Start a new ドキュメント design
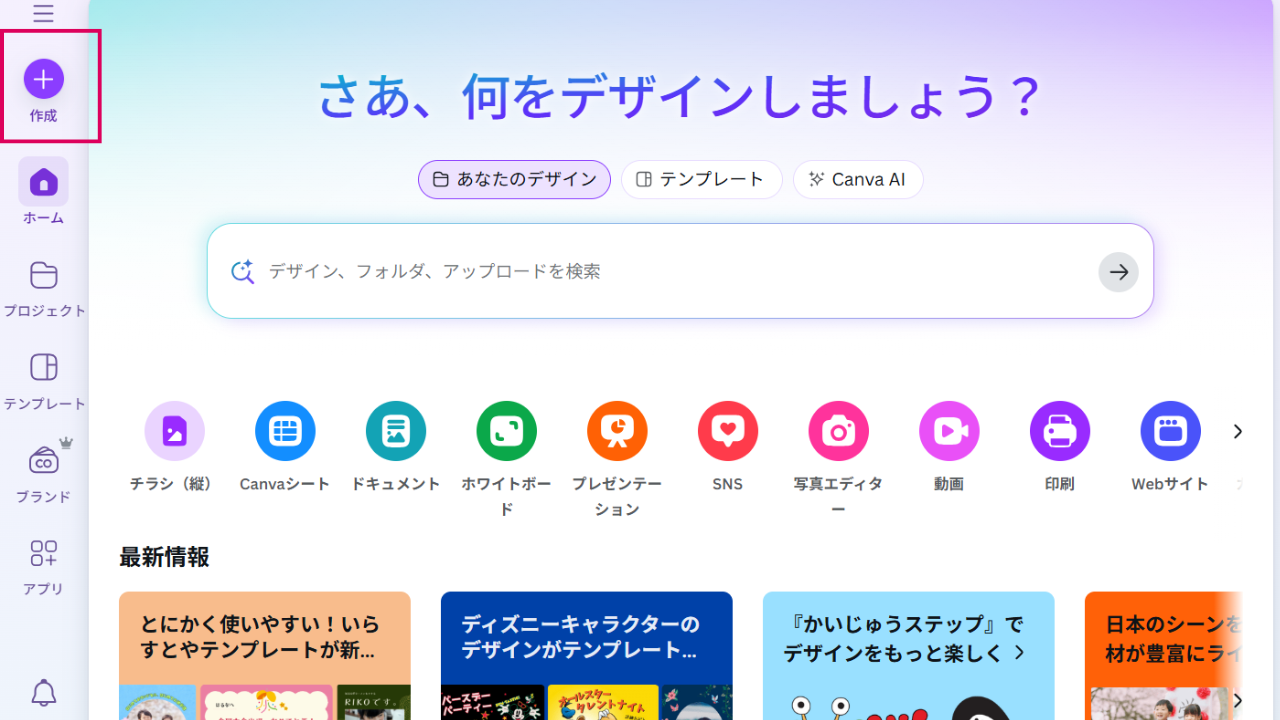 coord(395,432)
